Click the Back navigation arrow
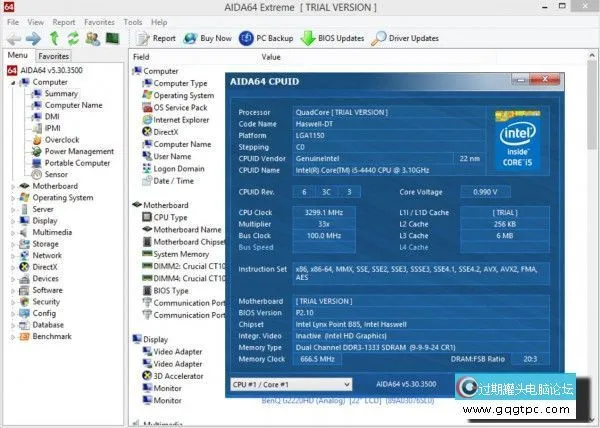 13,39
